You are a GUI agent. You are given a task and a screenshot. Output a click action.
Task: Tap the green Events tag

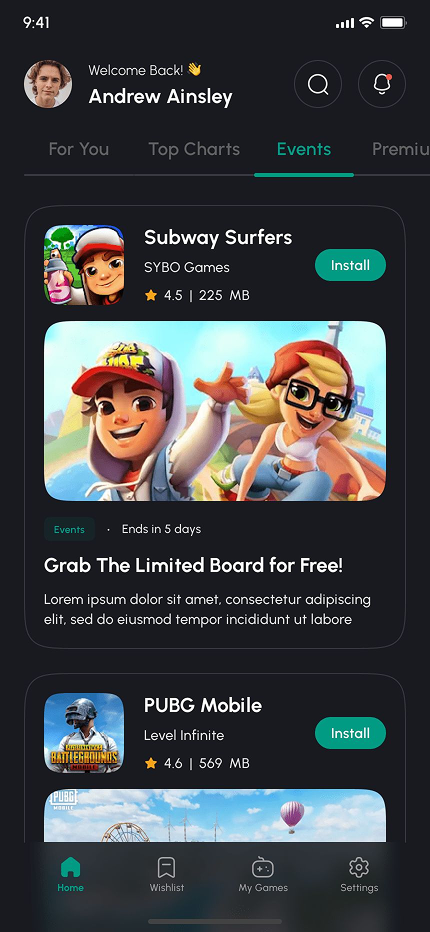70,529
